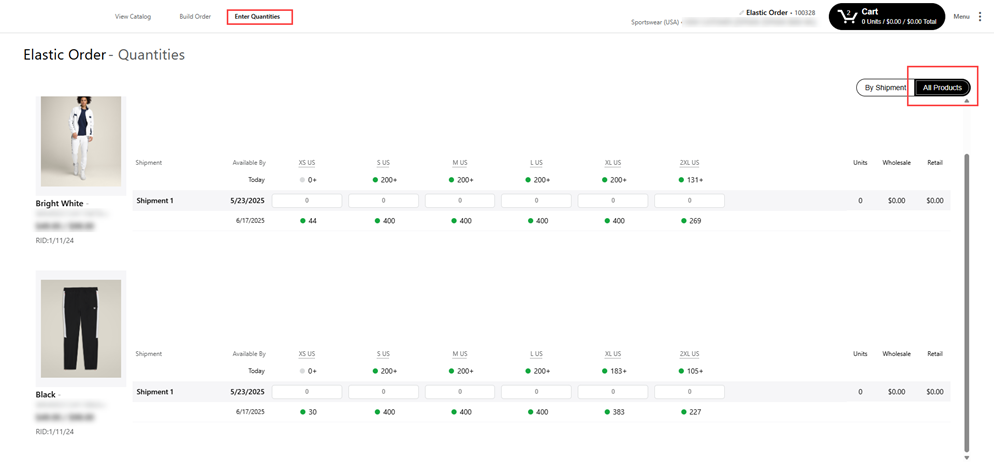This screenshot has width=994, height=472.
Task: Click the Menu three-dots icon
Action: (980, 17)
